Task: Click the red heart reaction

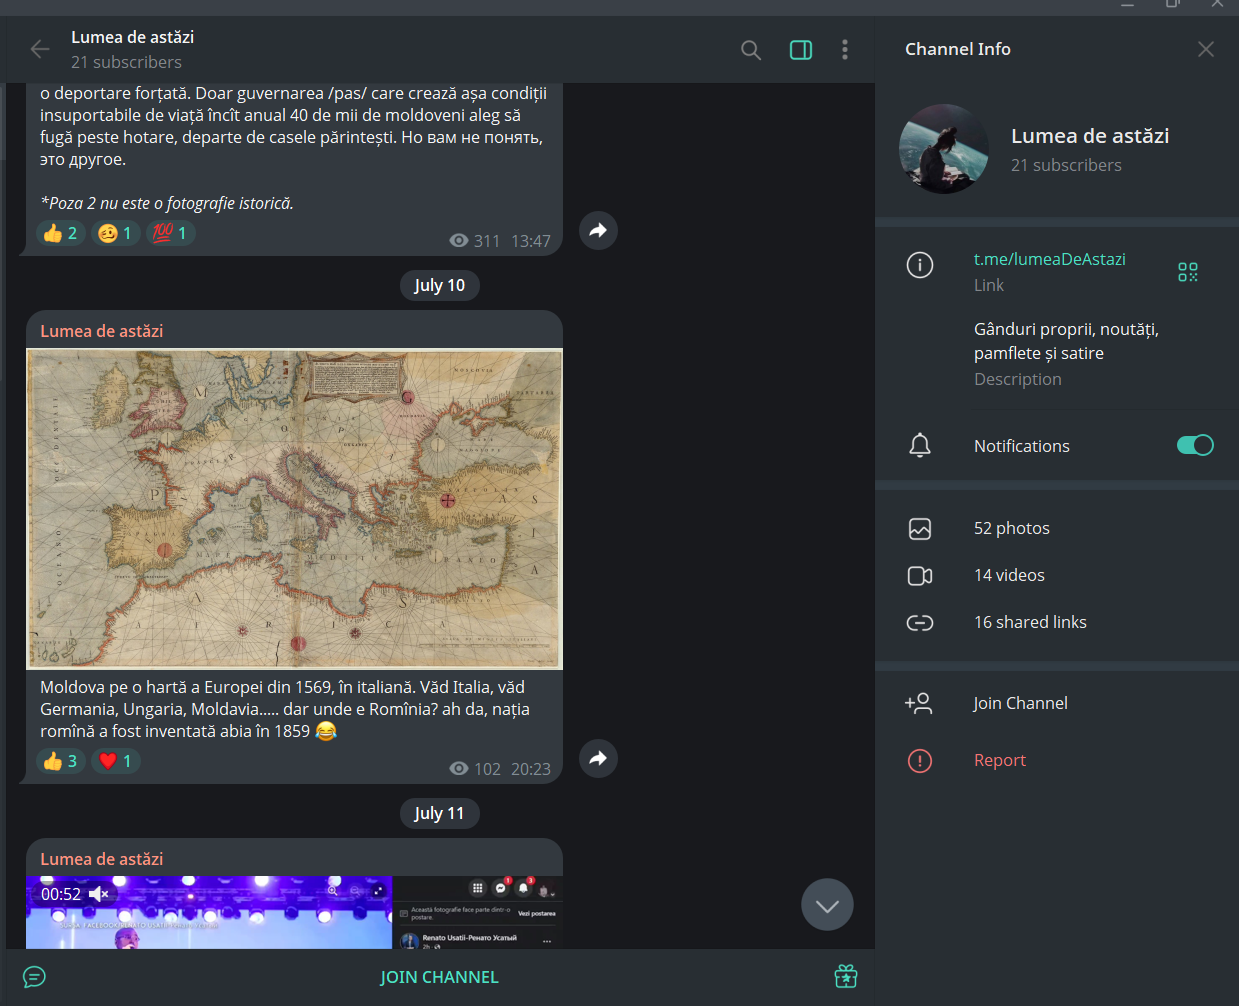Action: 115,761
